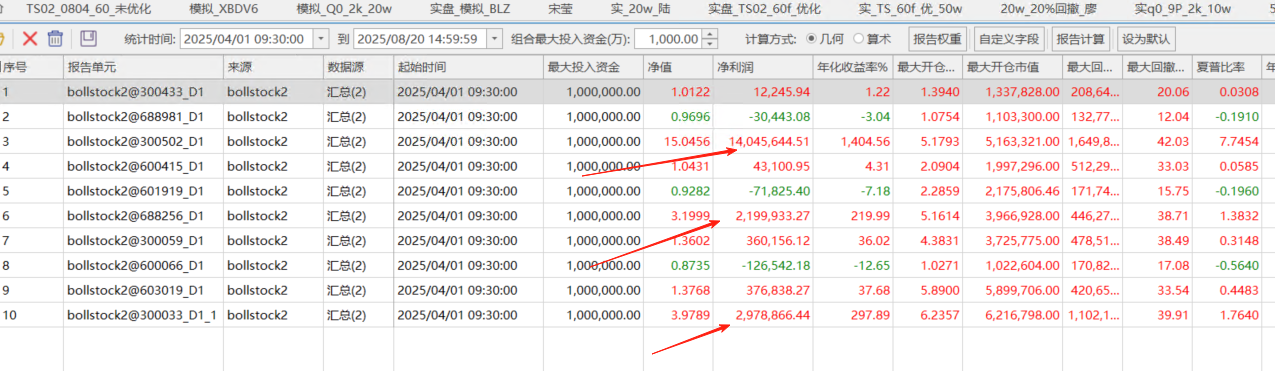
Task: Click the 报告计算 button
Action: pos(1081,39)
